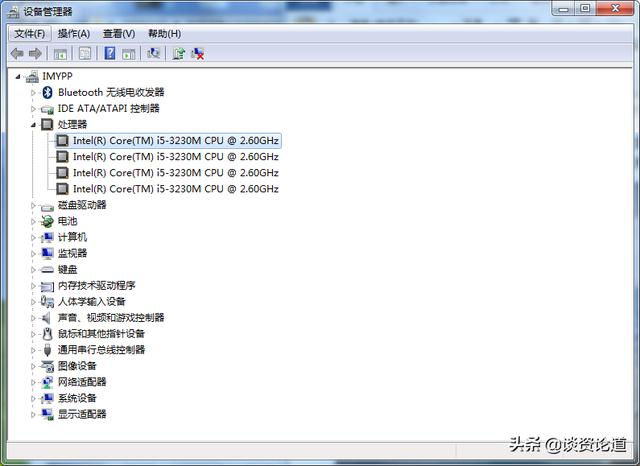The height and width of the screenshot is (466, 640).
Task: Click the show/hide action pane toolbar icon
Action: click(x=129, y=53)
